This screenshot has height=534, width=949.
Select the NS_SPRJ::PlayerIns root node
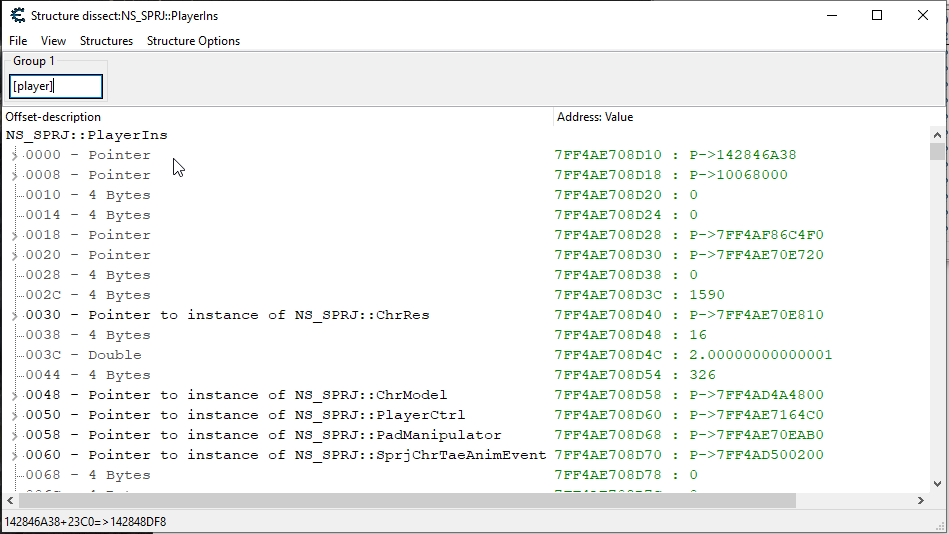point(87,135)
